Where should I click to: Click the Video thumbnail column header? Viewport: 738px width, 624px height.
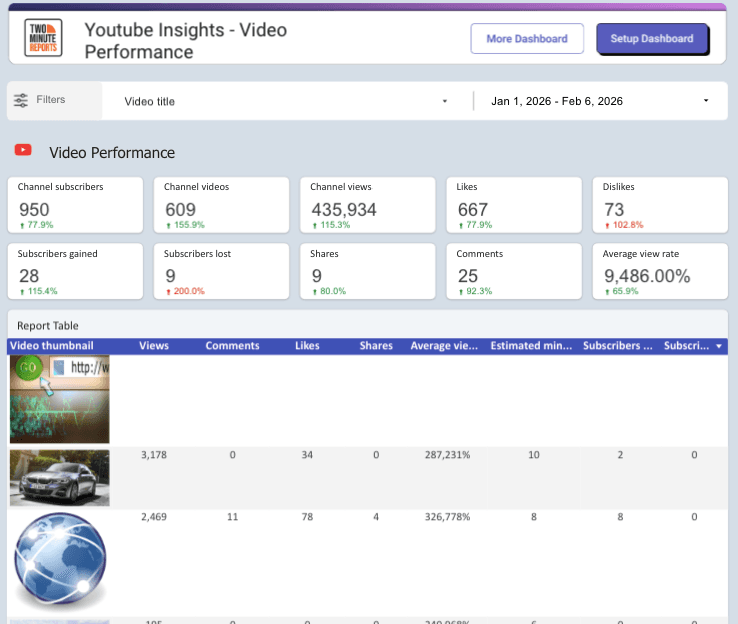(52, 346)
